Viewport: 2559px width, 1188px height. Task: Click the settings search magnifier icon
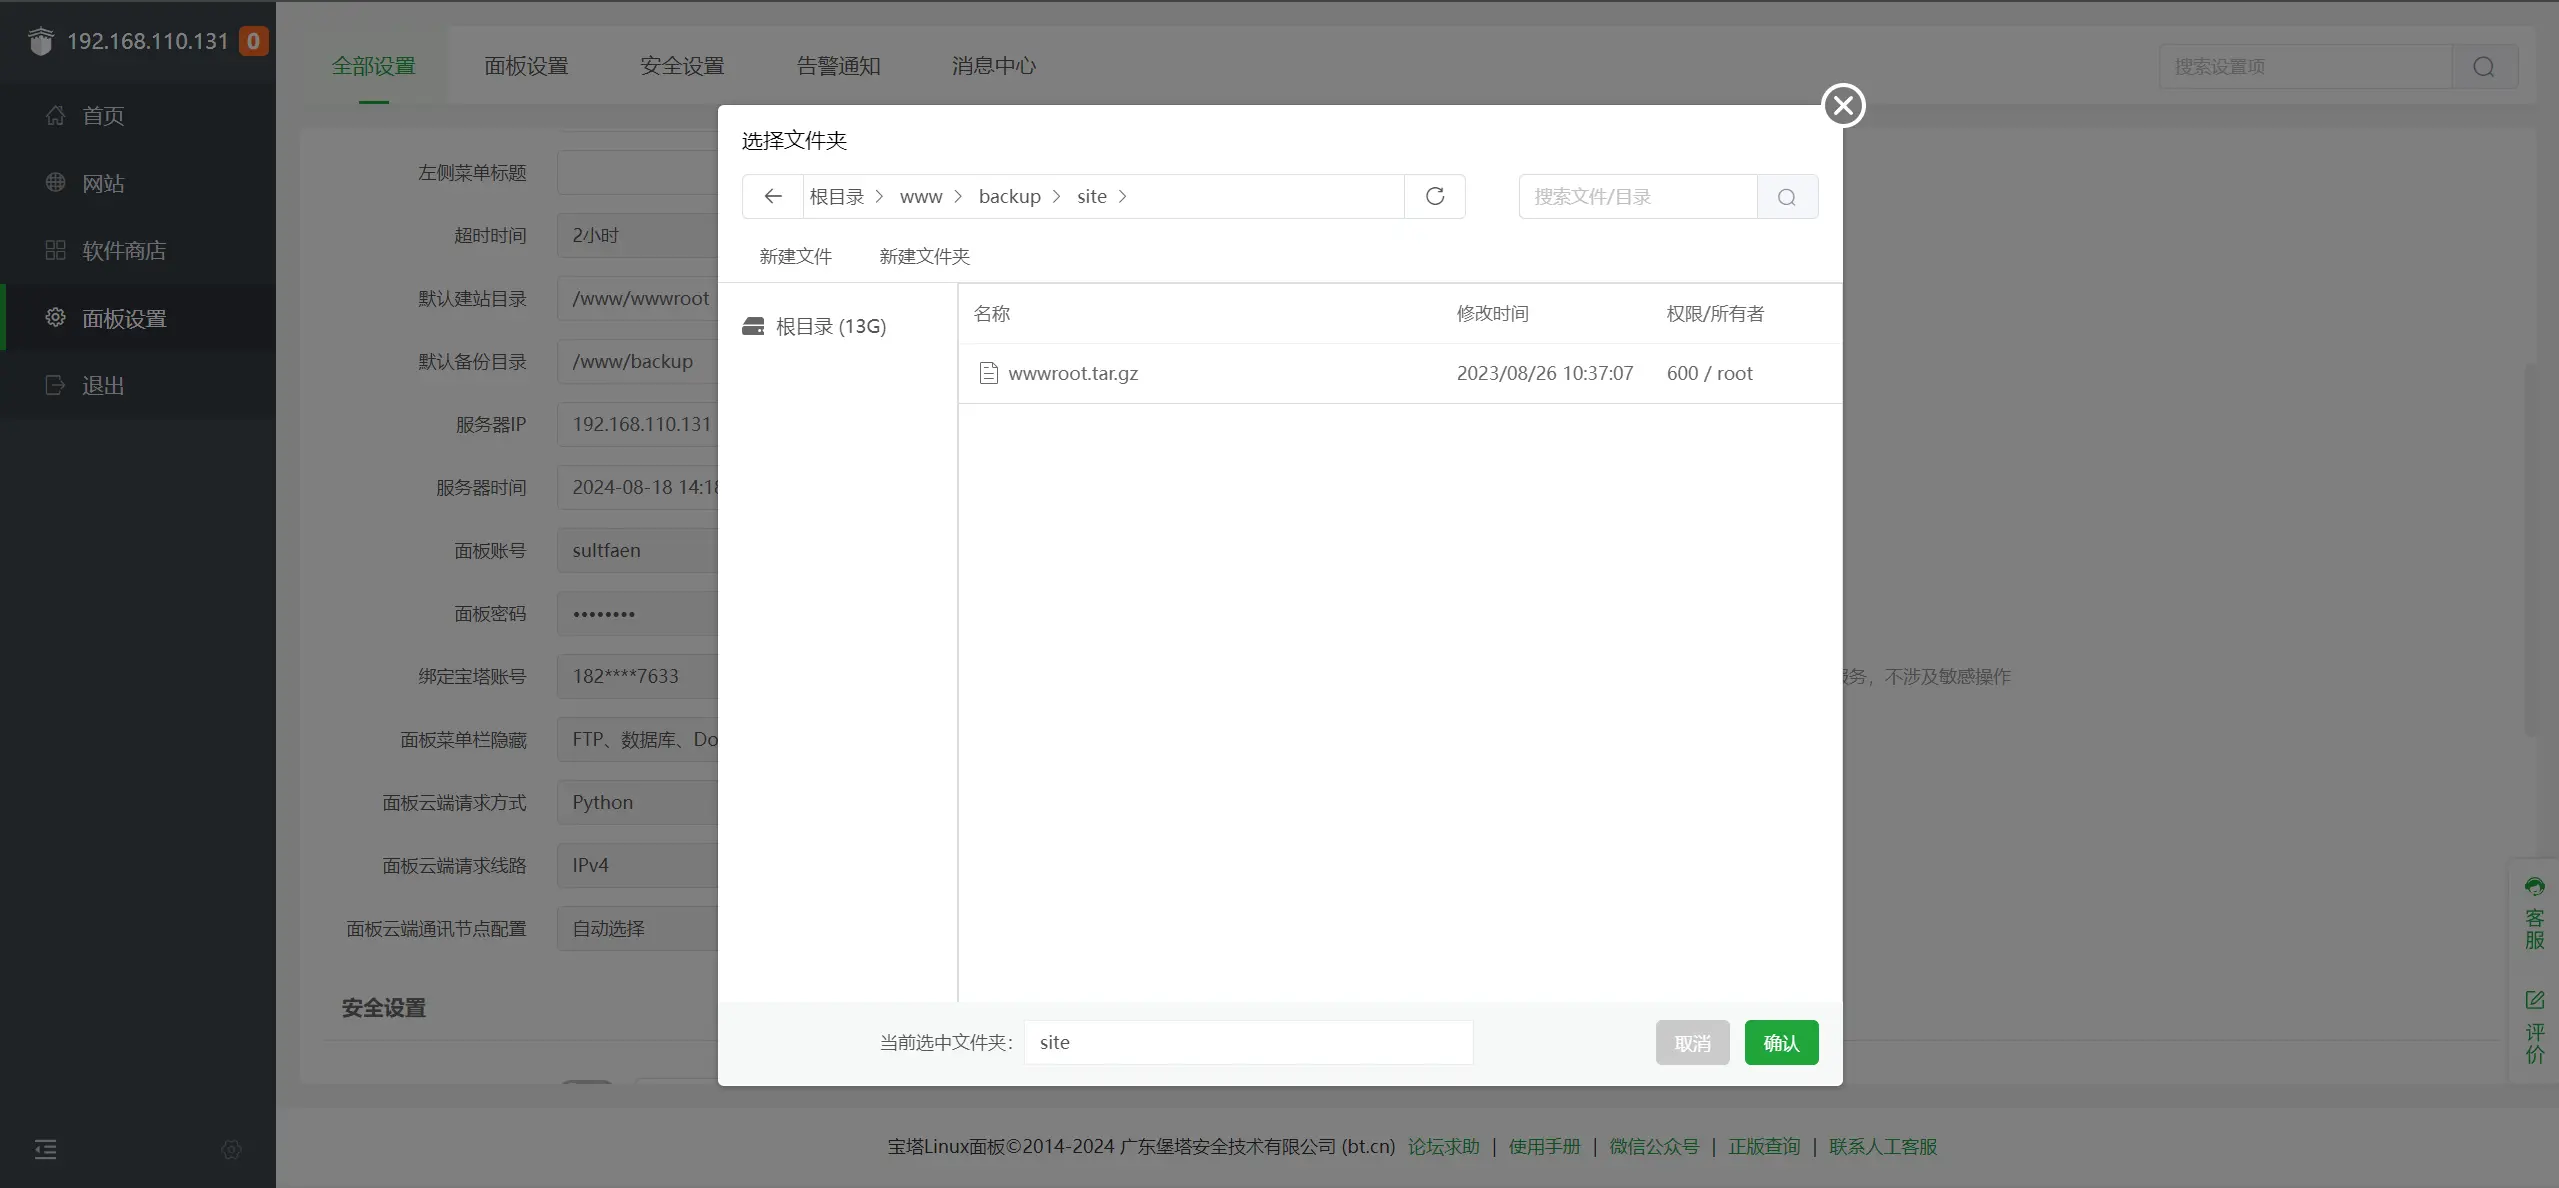point(2483,67)
